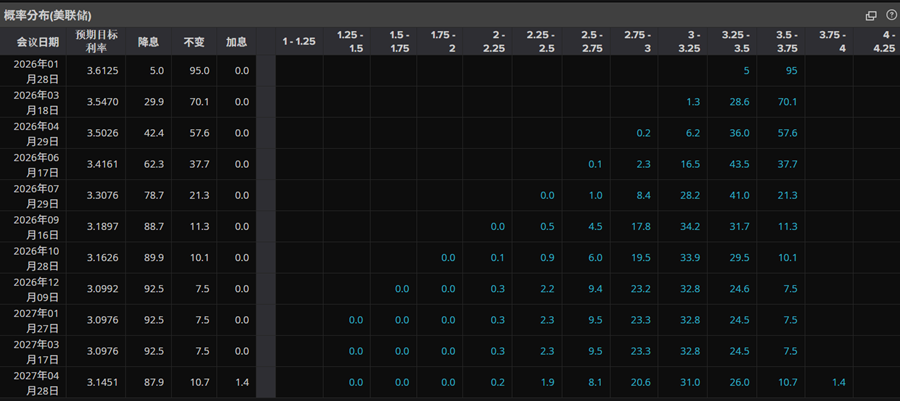
Task: Click expected rate value 3.4161
Action: 104,164
